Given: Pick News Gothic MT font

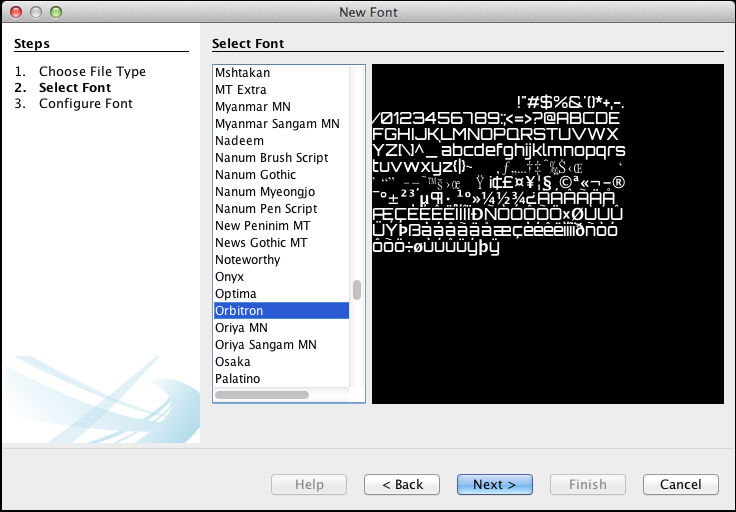Looking at the screenshot, I should point(261,243).
